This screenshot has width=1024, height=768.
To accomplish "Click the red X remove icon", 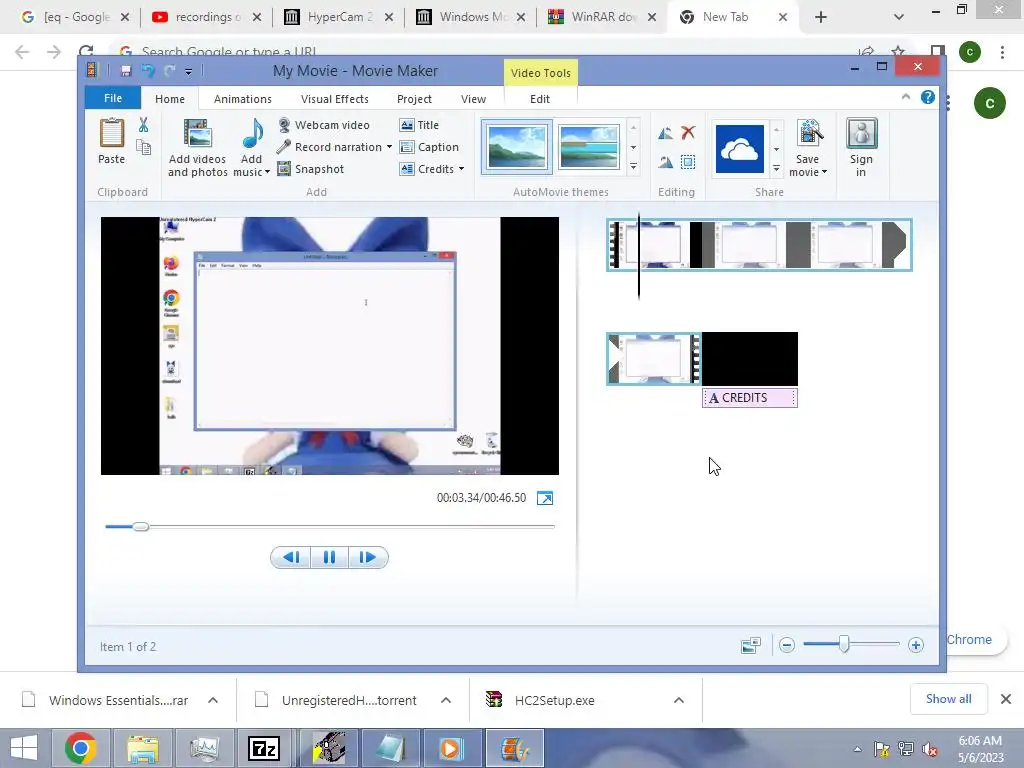I will (x=688, y=133).
